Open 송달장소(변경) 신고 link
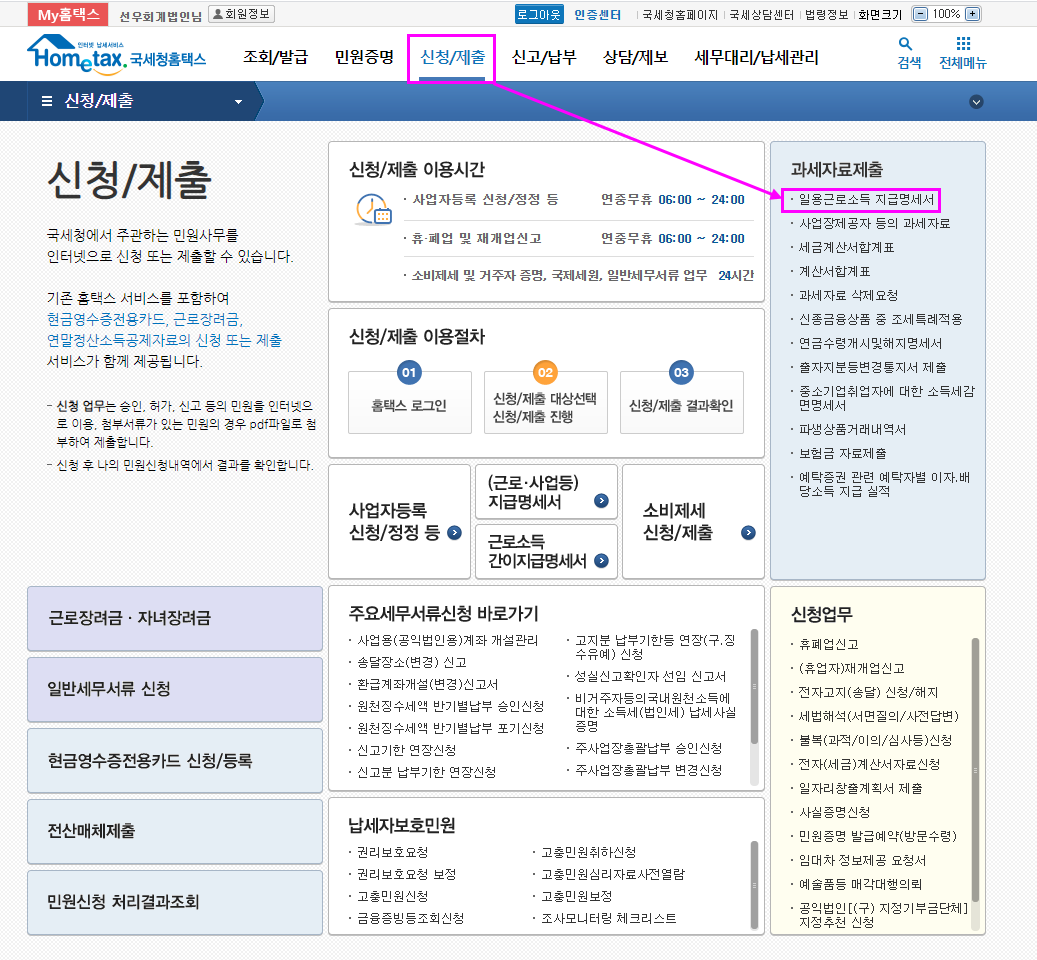 point(412,662)
